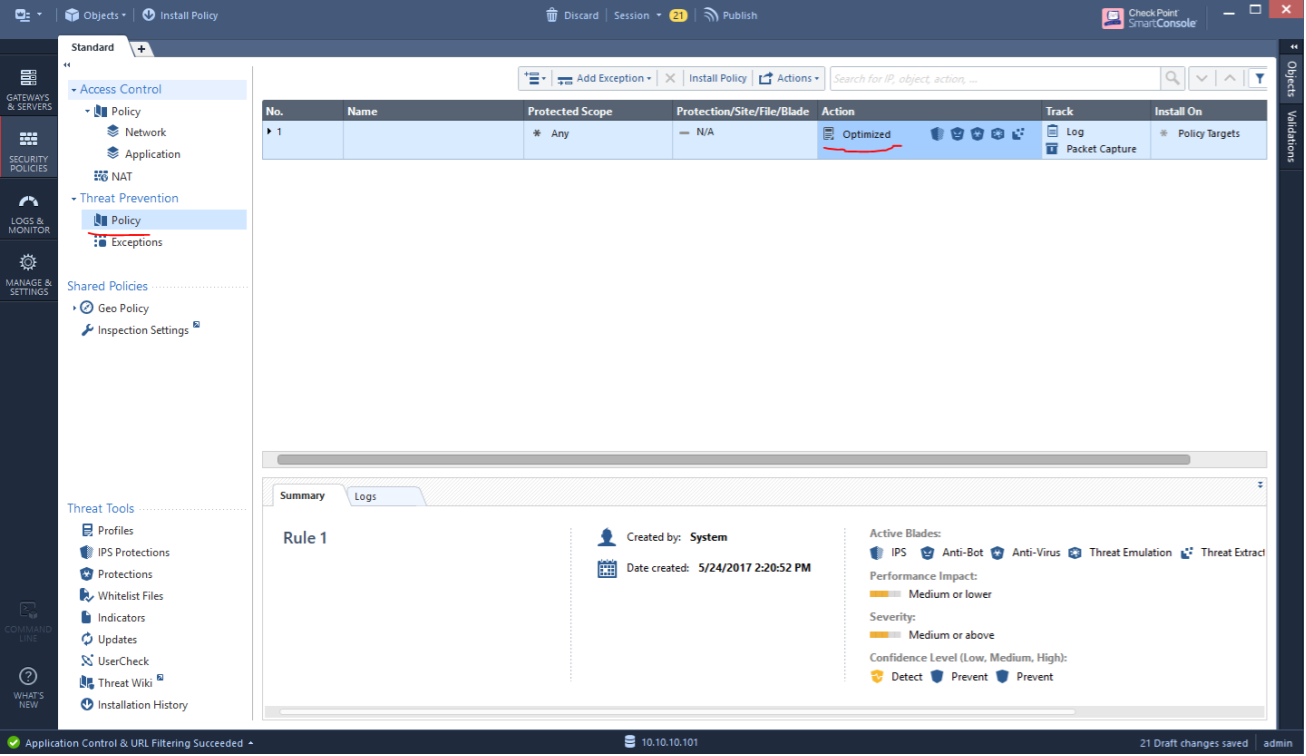1306x756 pixels.
Task: Go to Manage & Settings
Action: 28,273
